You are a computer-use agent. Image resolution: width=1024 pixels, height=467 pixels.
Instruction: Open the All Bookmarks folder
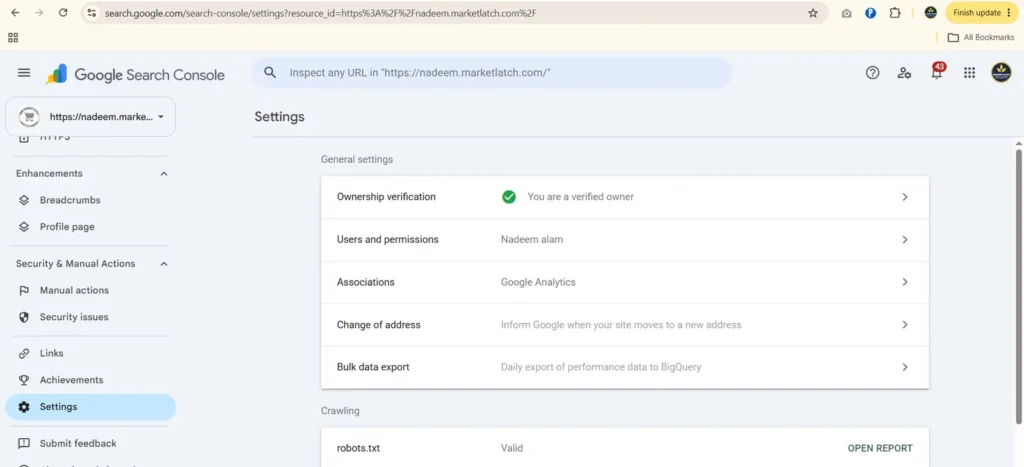coord(980,37)
